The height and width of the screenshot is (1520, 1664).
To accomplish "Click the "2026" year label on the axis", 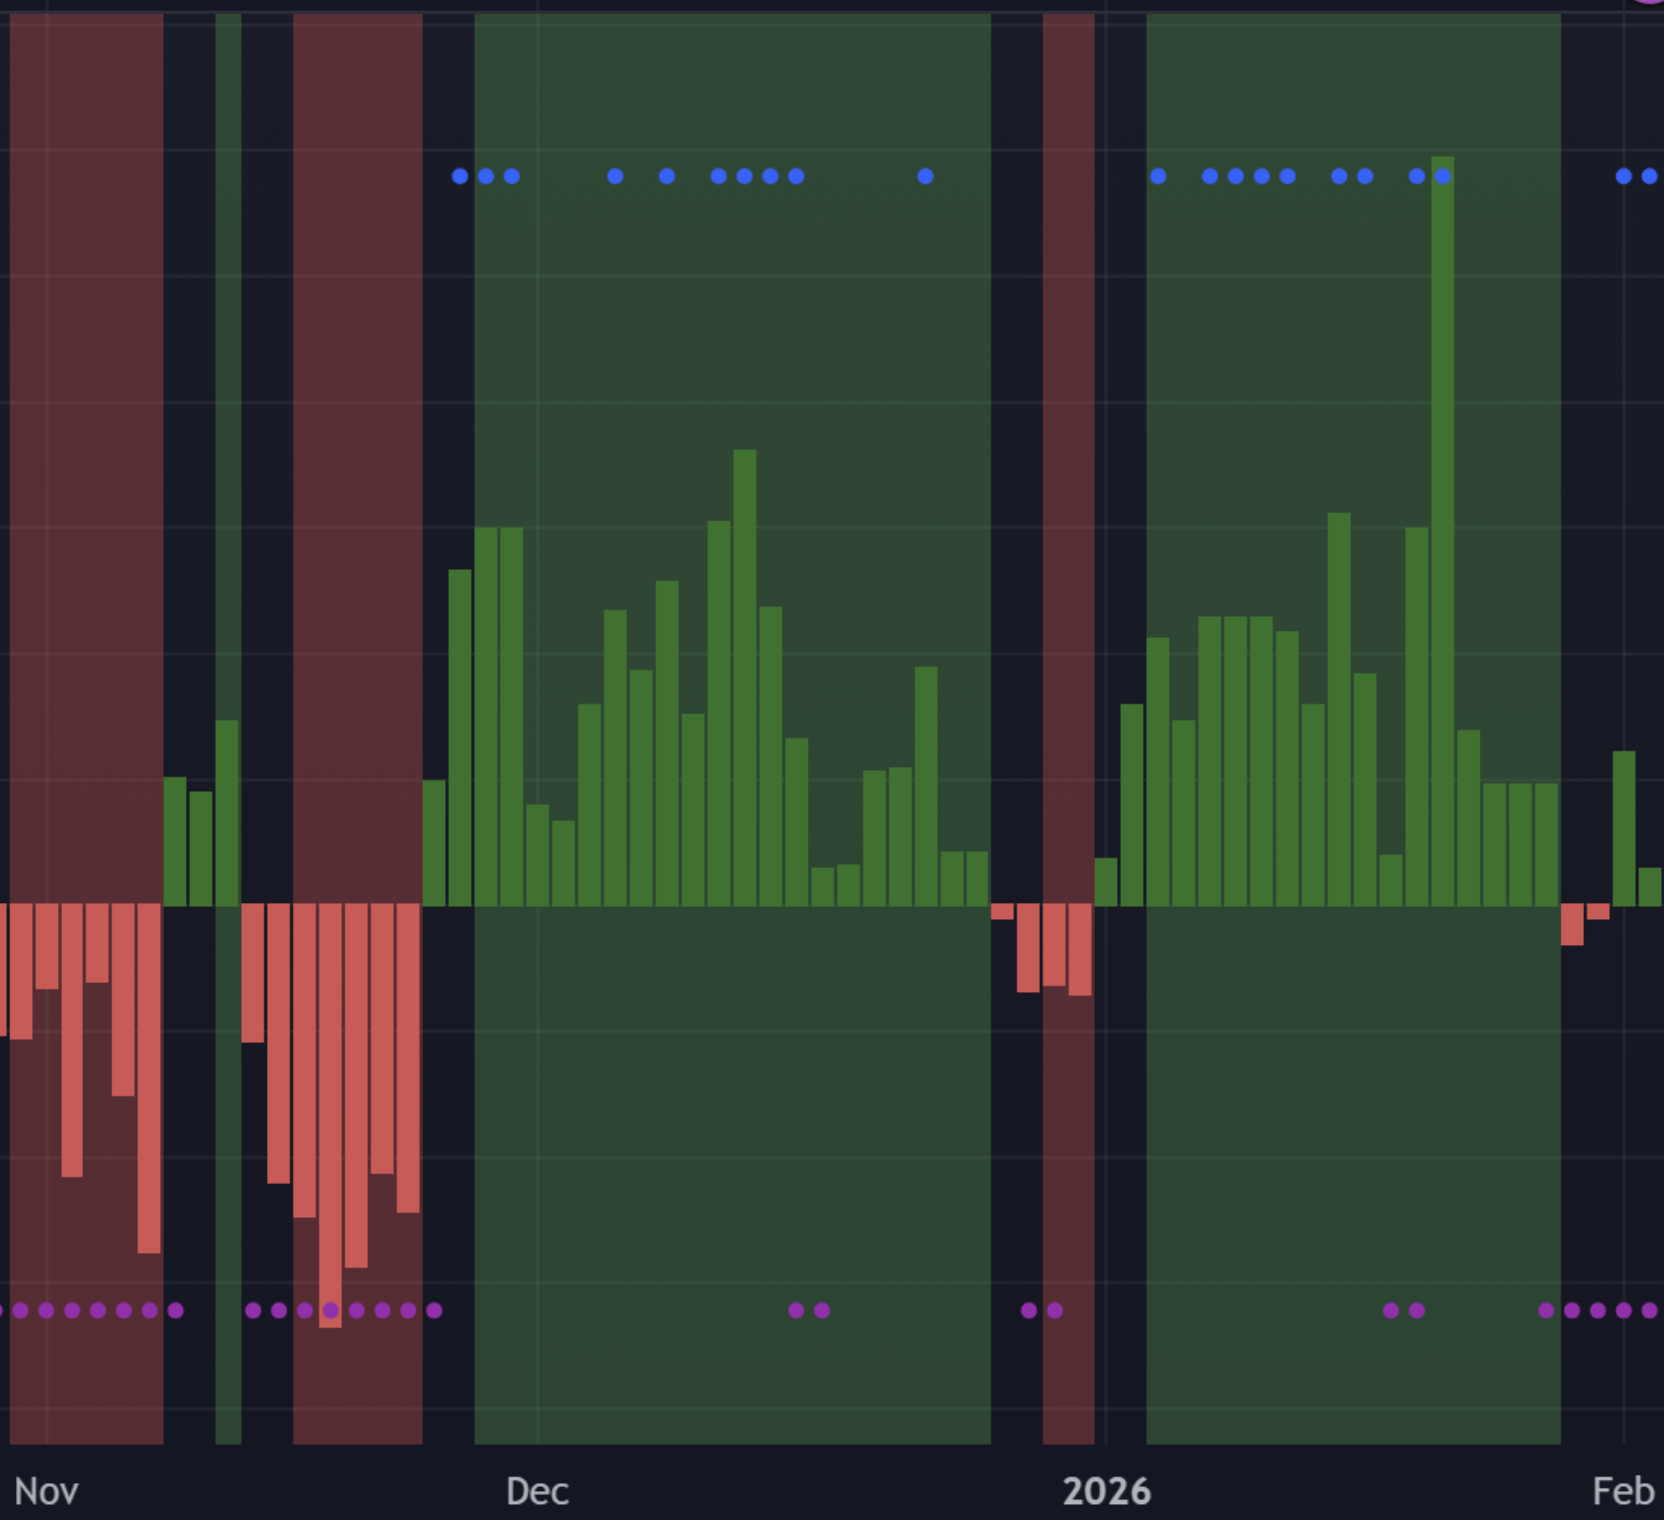I will coord(1106,1491).
